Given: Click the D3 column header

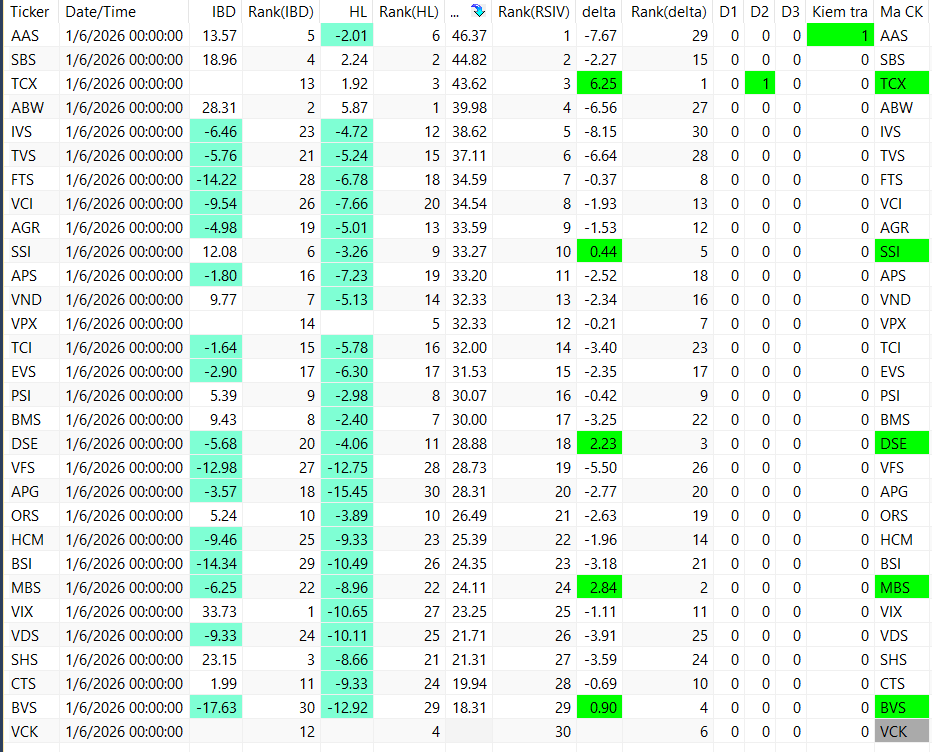Looking at the screenshot, I should tap(791, 11).
